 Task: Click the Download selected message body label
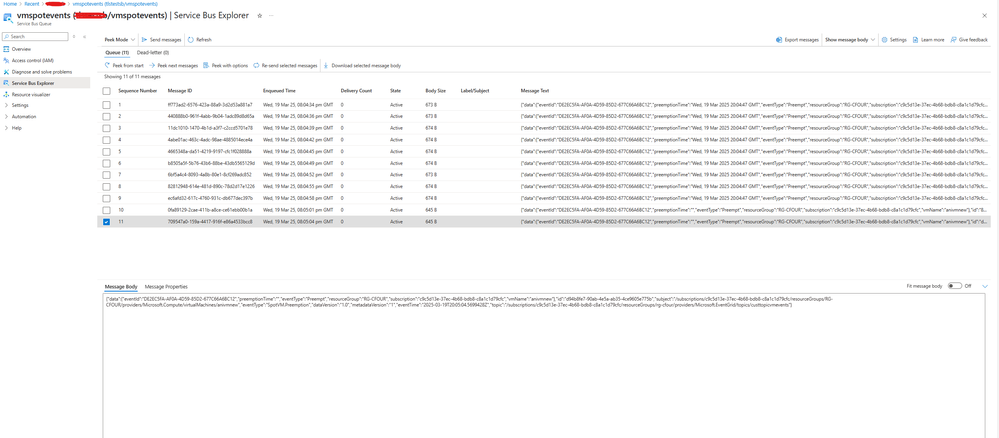coord(366,65)
